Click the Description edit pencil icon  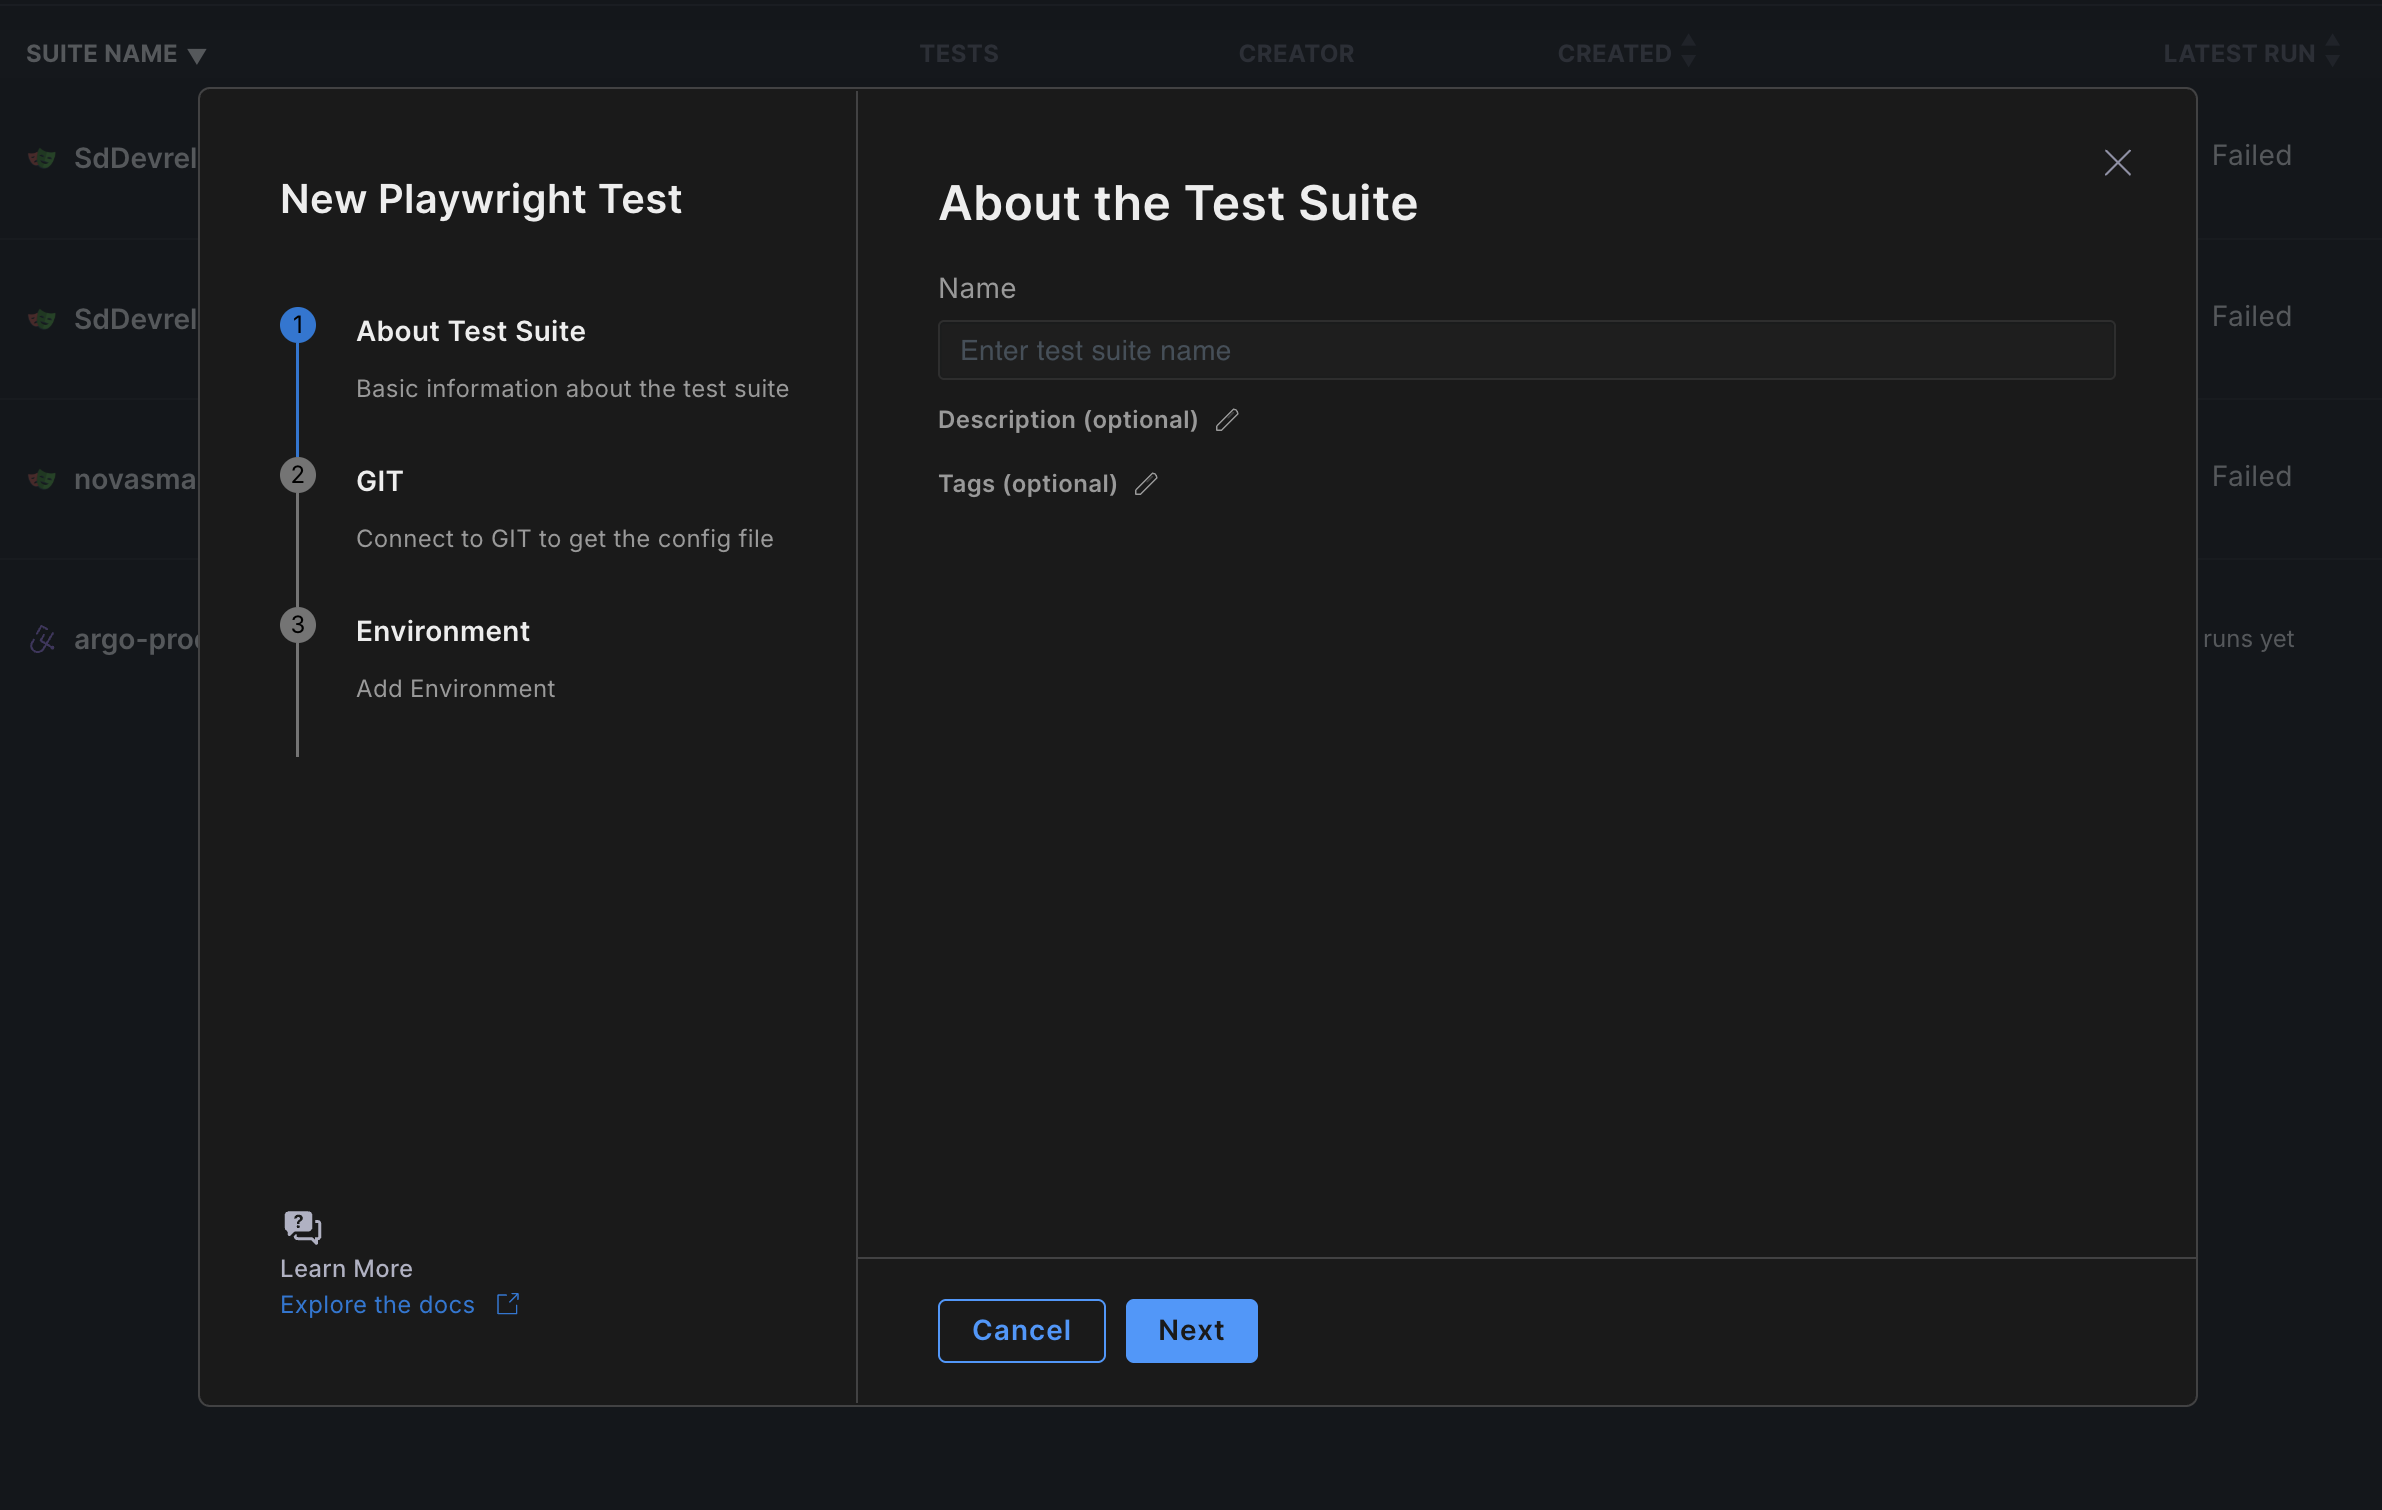(x=1227, y=420)
